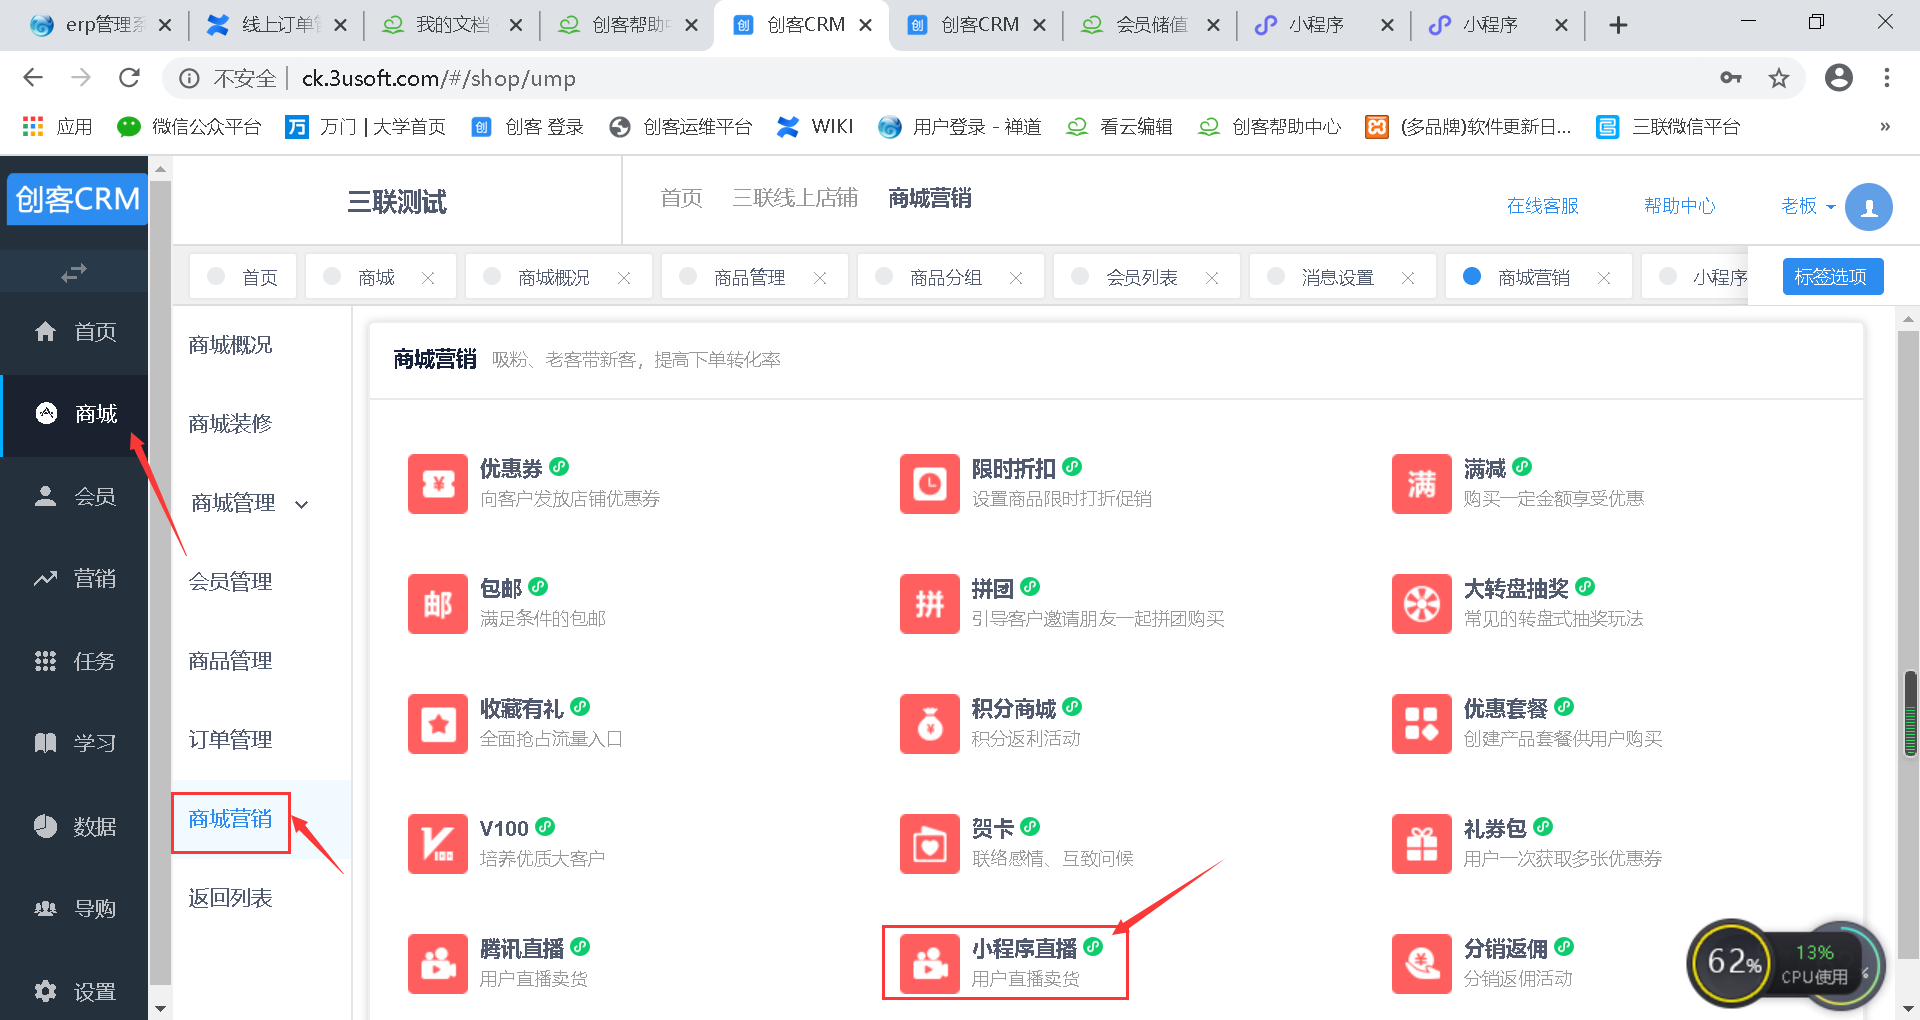Open 商城概况 in the side menu
Viewport: 1920px width, 1020px height.
[x=231, y=345]
